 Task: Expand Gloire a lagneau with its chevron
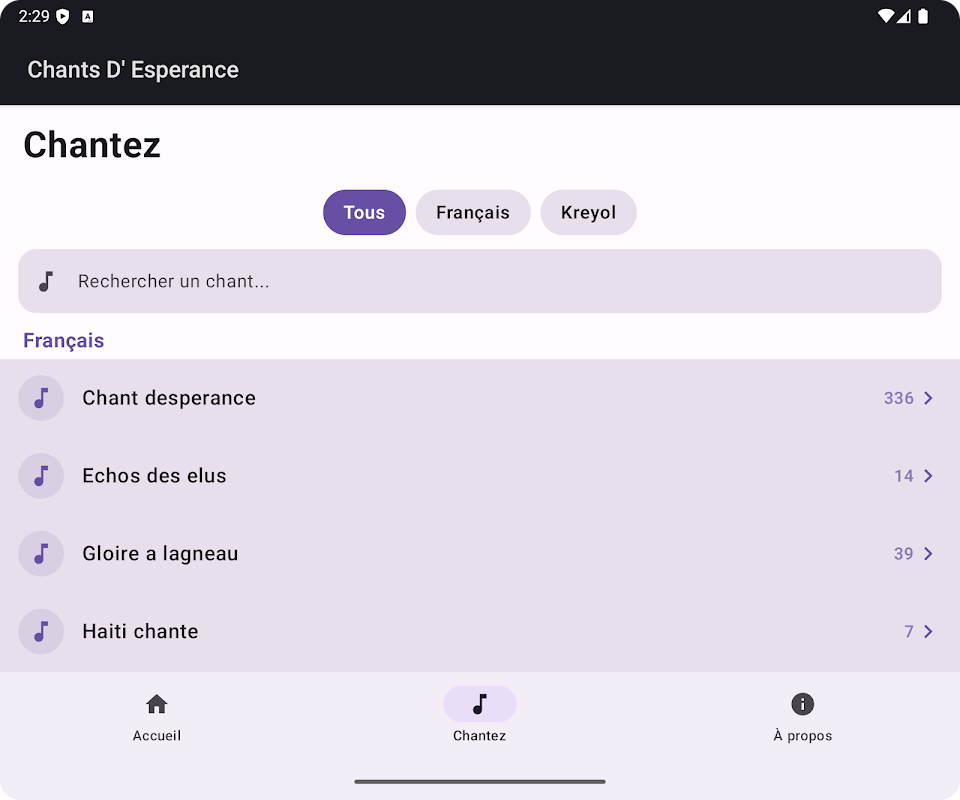click(928, 554)
